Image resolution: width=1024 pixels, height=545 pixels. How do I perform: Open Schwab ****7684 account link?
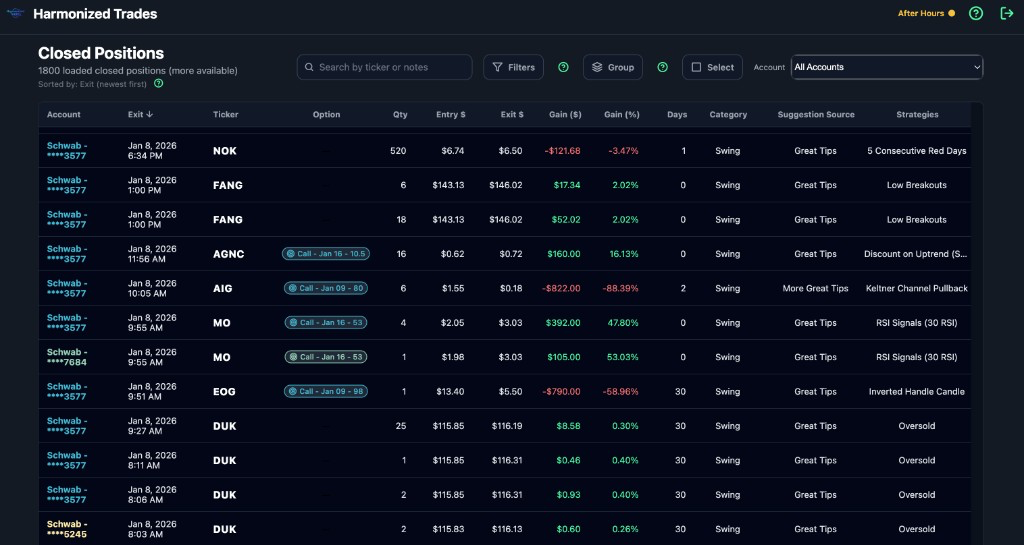pyautogui.click(x=67, y=357)
